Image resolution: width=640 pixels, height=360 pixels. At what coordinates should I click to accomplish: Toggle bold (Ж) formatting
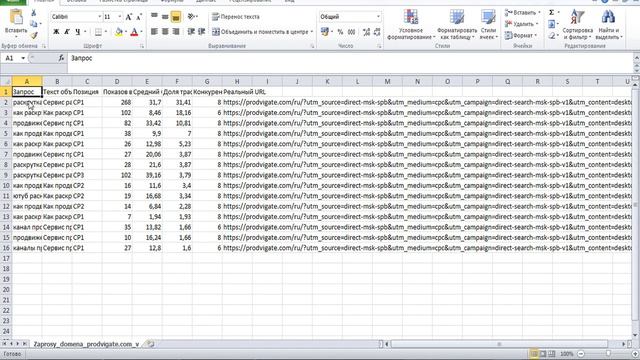56,32
